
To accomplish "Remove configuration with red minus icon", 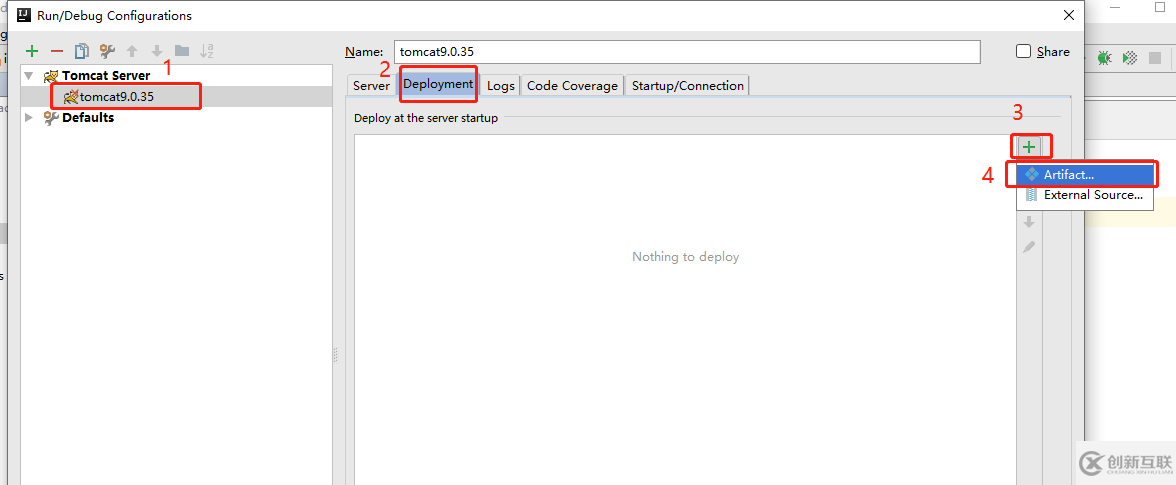I will click(x=56, y=51).
